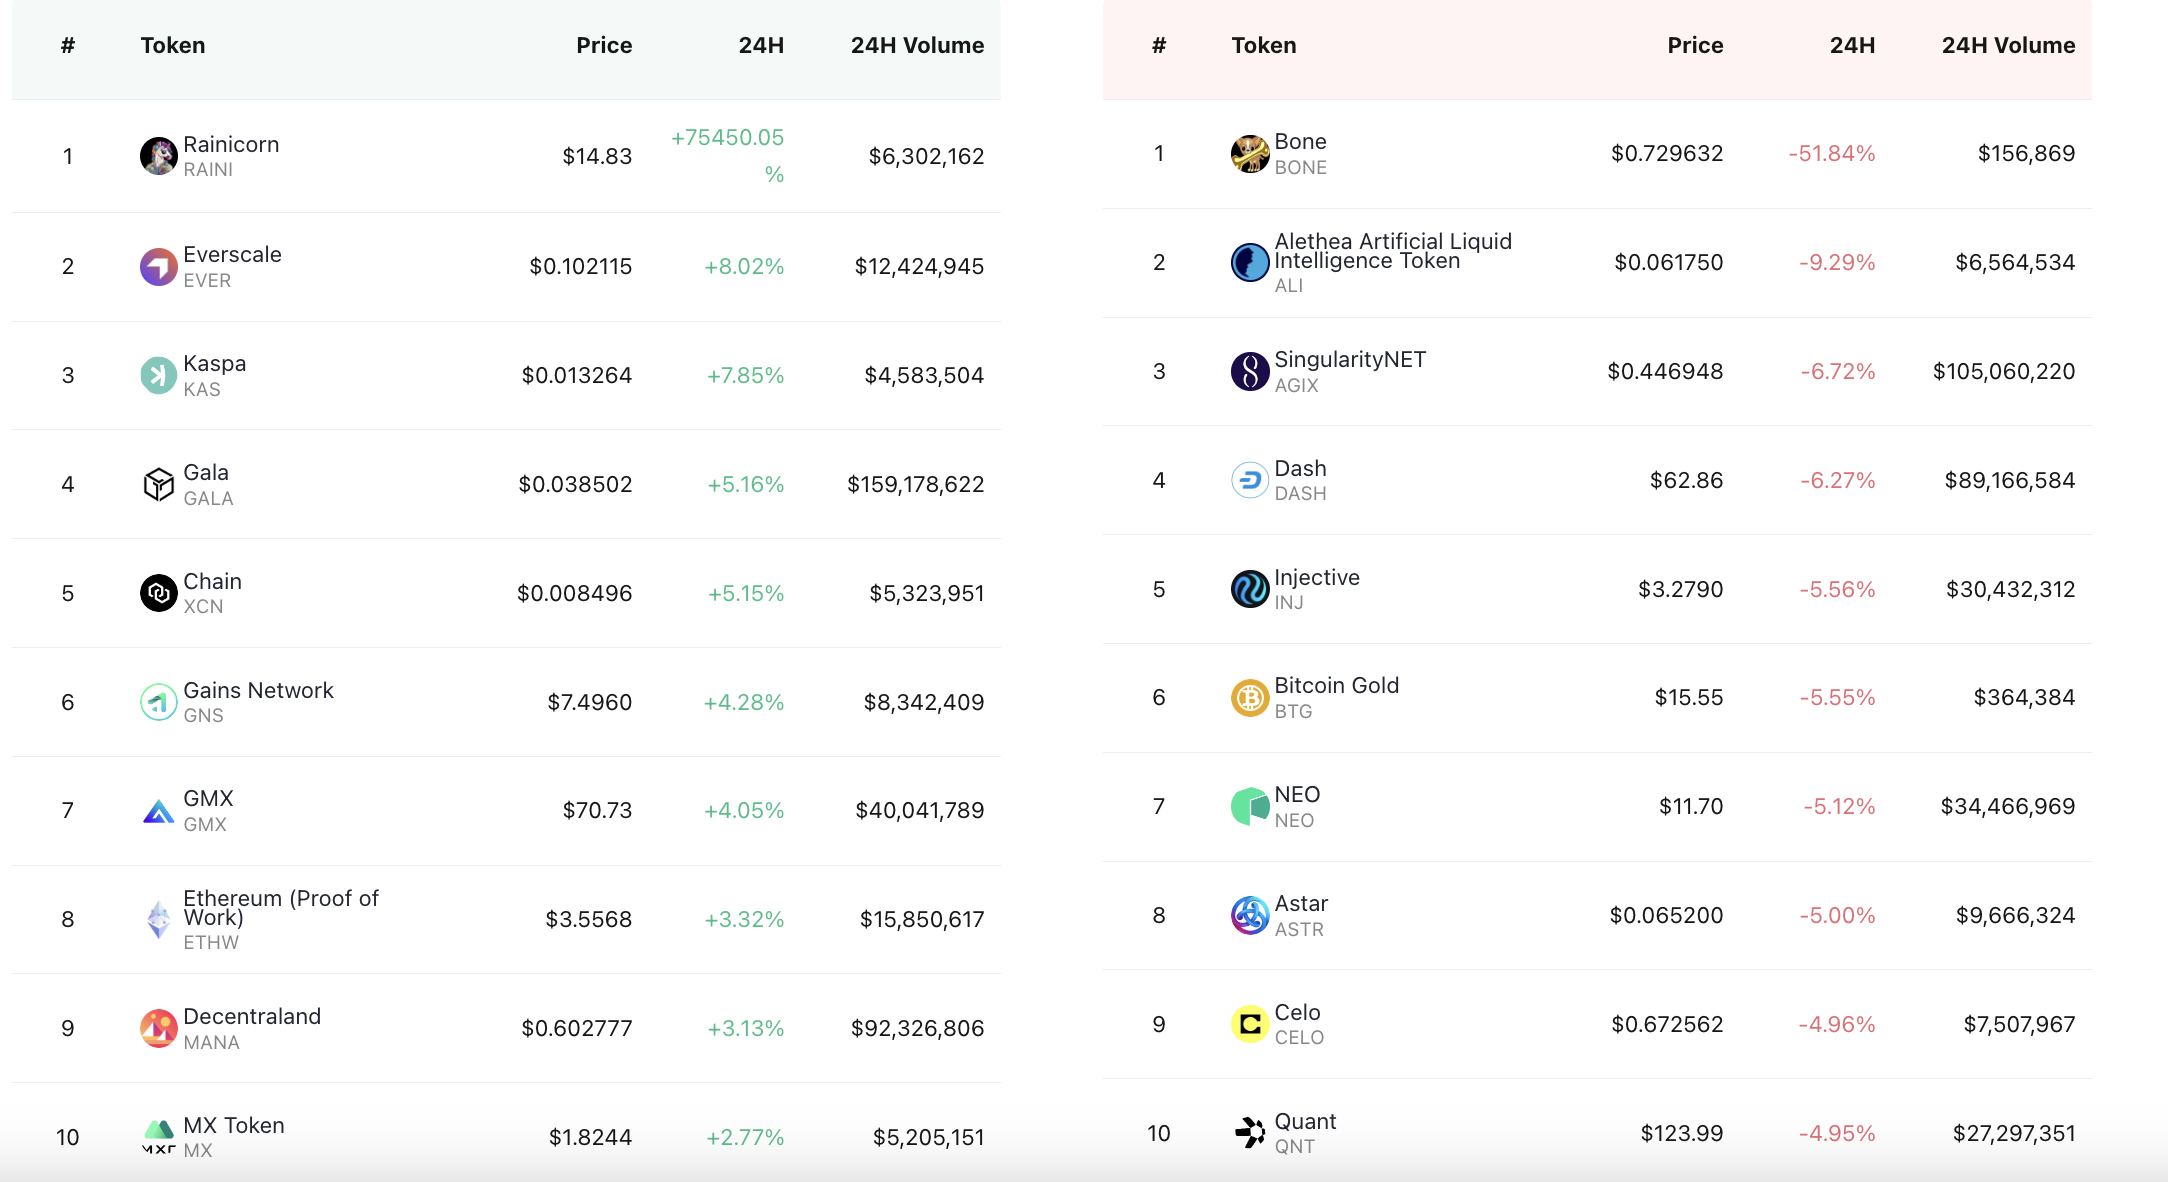The width and height of the screenshot is (2168, 1182).
Task: Click the Rainicorn token logo
Action: (158, 156)
